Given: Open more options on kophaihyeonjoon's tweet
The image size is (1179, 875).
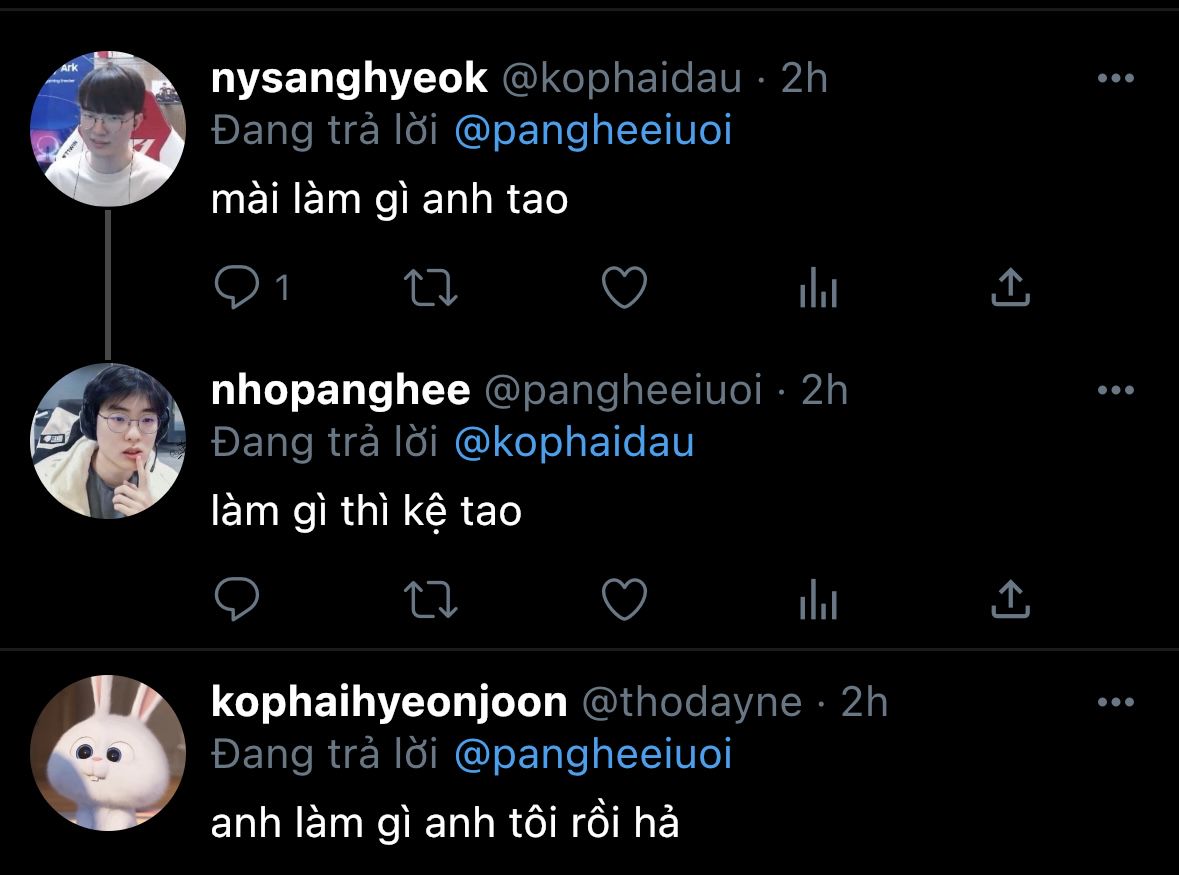Looking at the screenshot, I should (x=1116, y=702).
